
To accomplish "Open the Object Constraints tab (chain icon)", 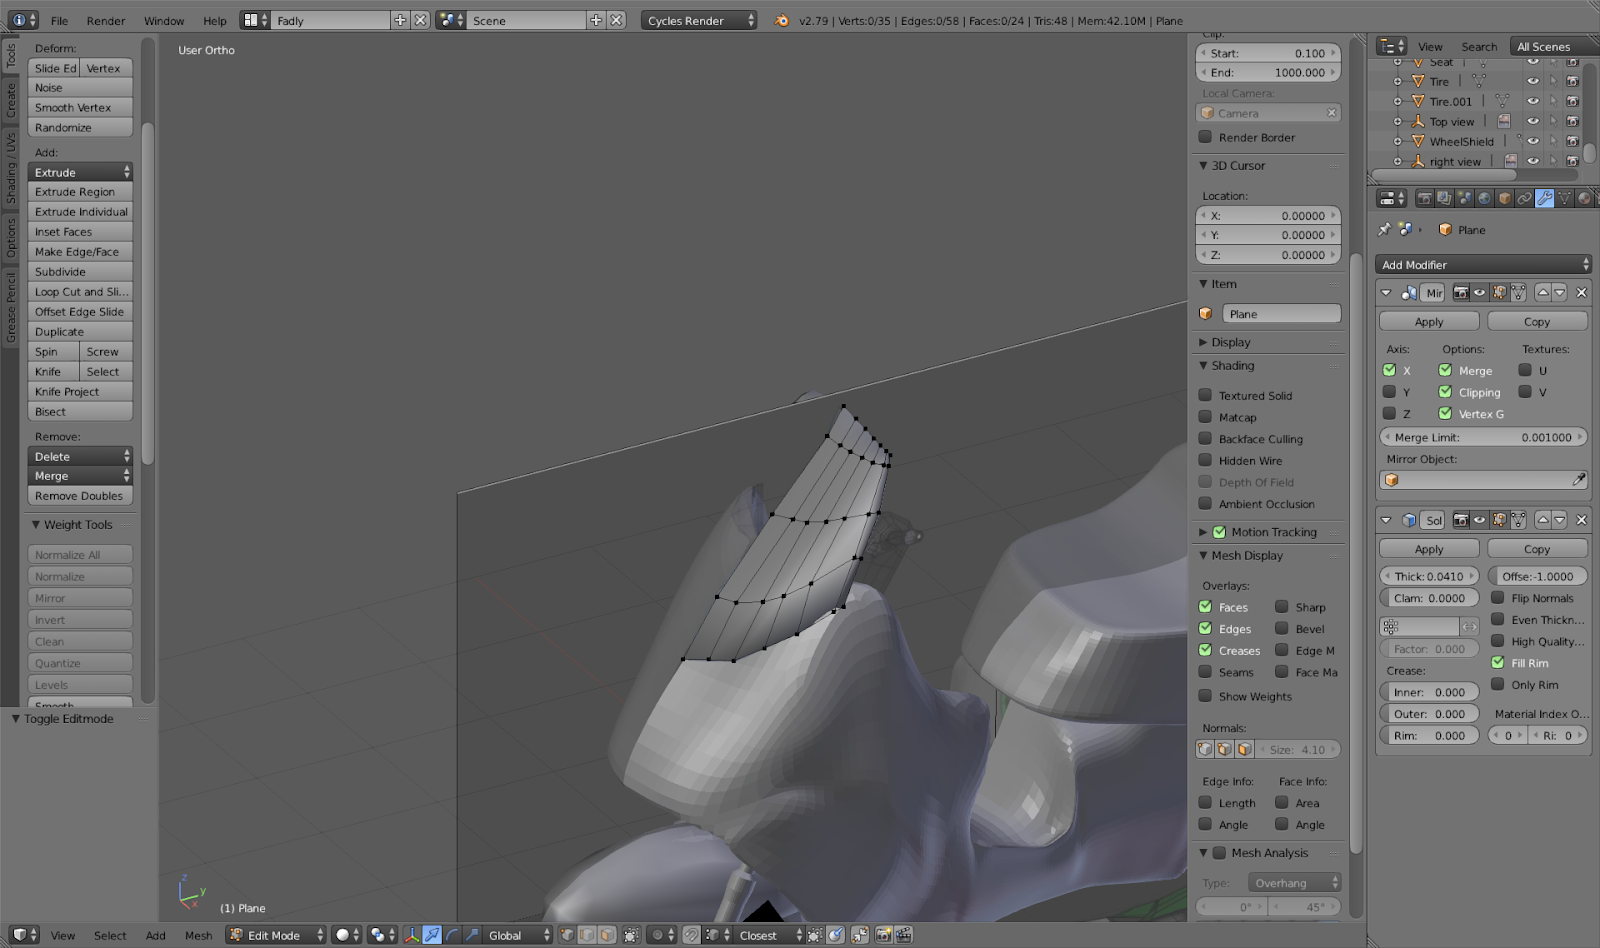I will (x=1525, y=198).
